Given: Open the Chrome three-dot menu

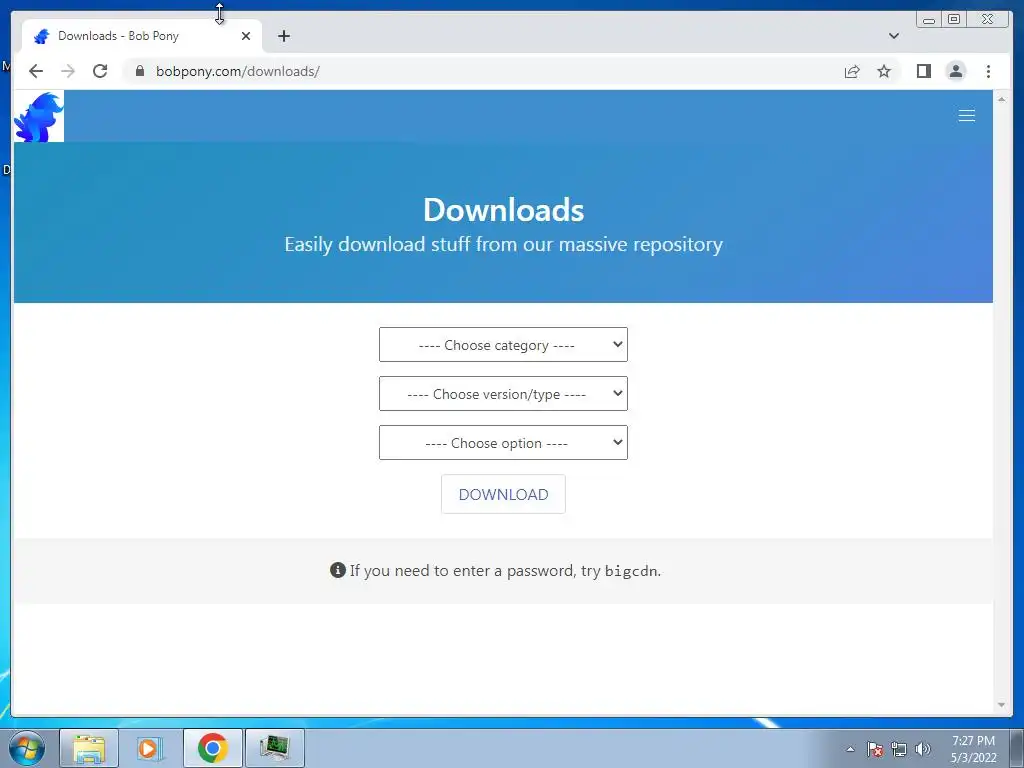Looking at the screenshot, I should click(988, 71).
